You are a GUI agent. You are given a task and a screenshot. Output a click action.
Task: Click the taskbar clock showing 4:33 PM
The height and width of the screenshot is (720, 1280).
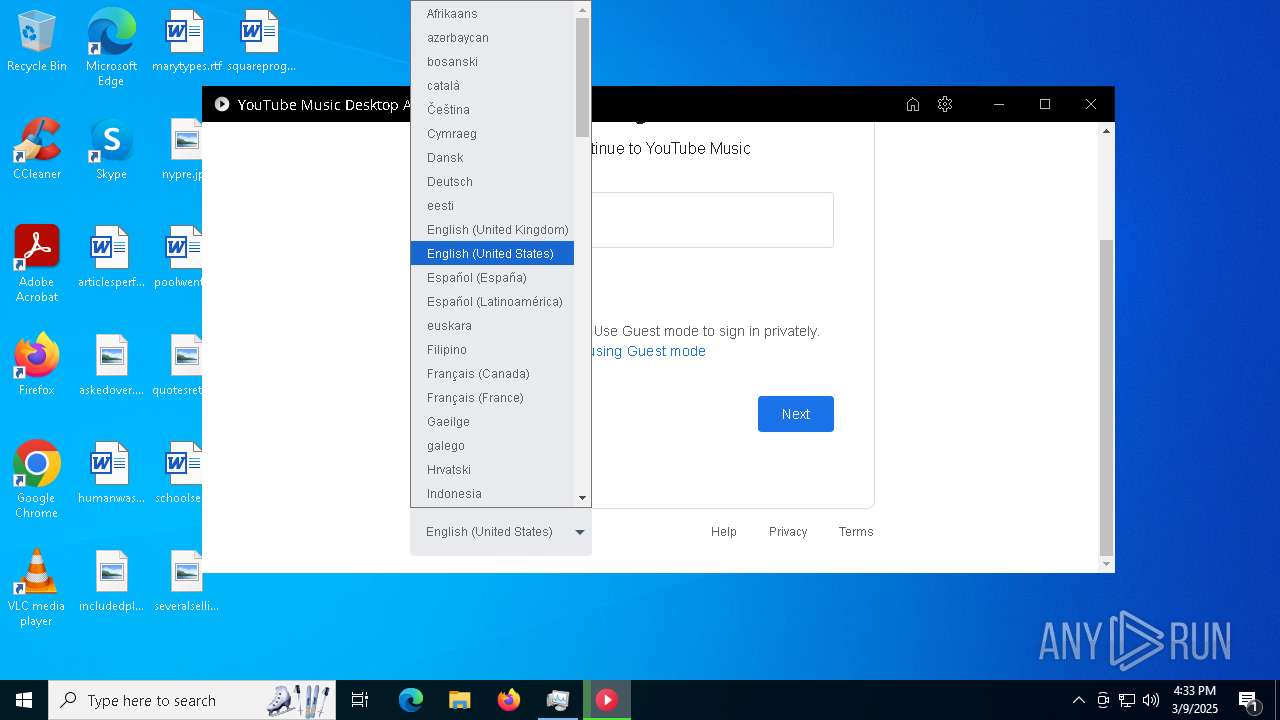(x=1195, y=700)
